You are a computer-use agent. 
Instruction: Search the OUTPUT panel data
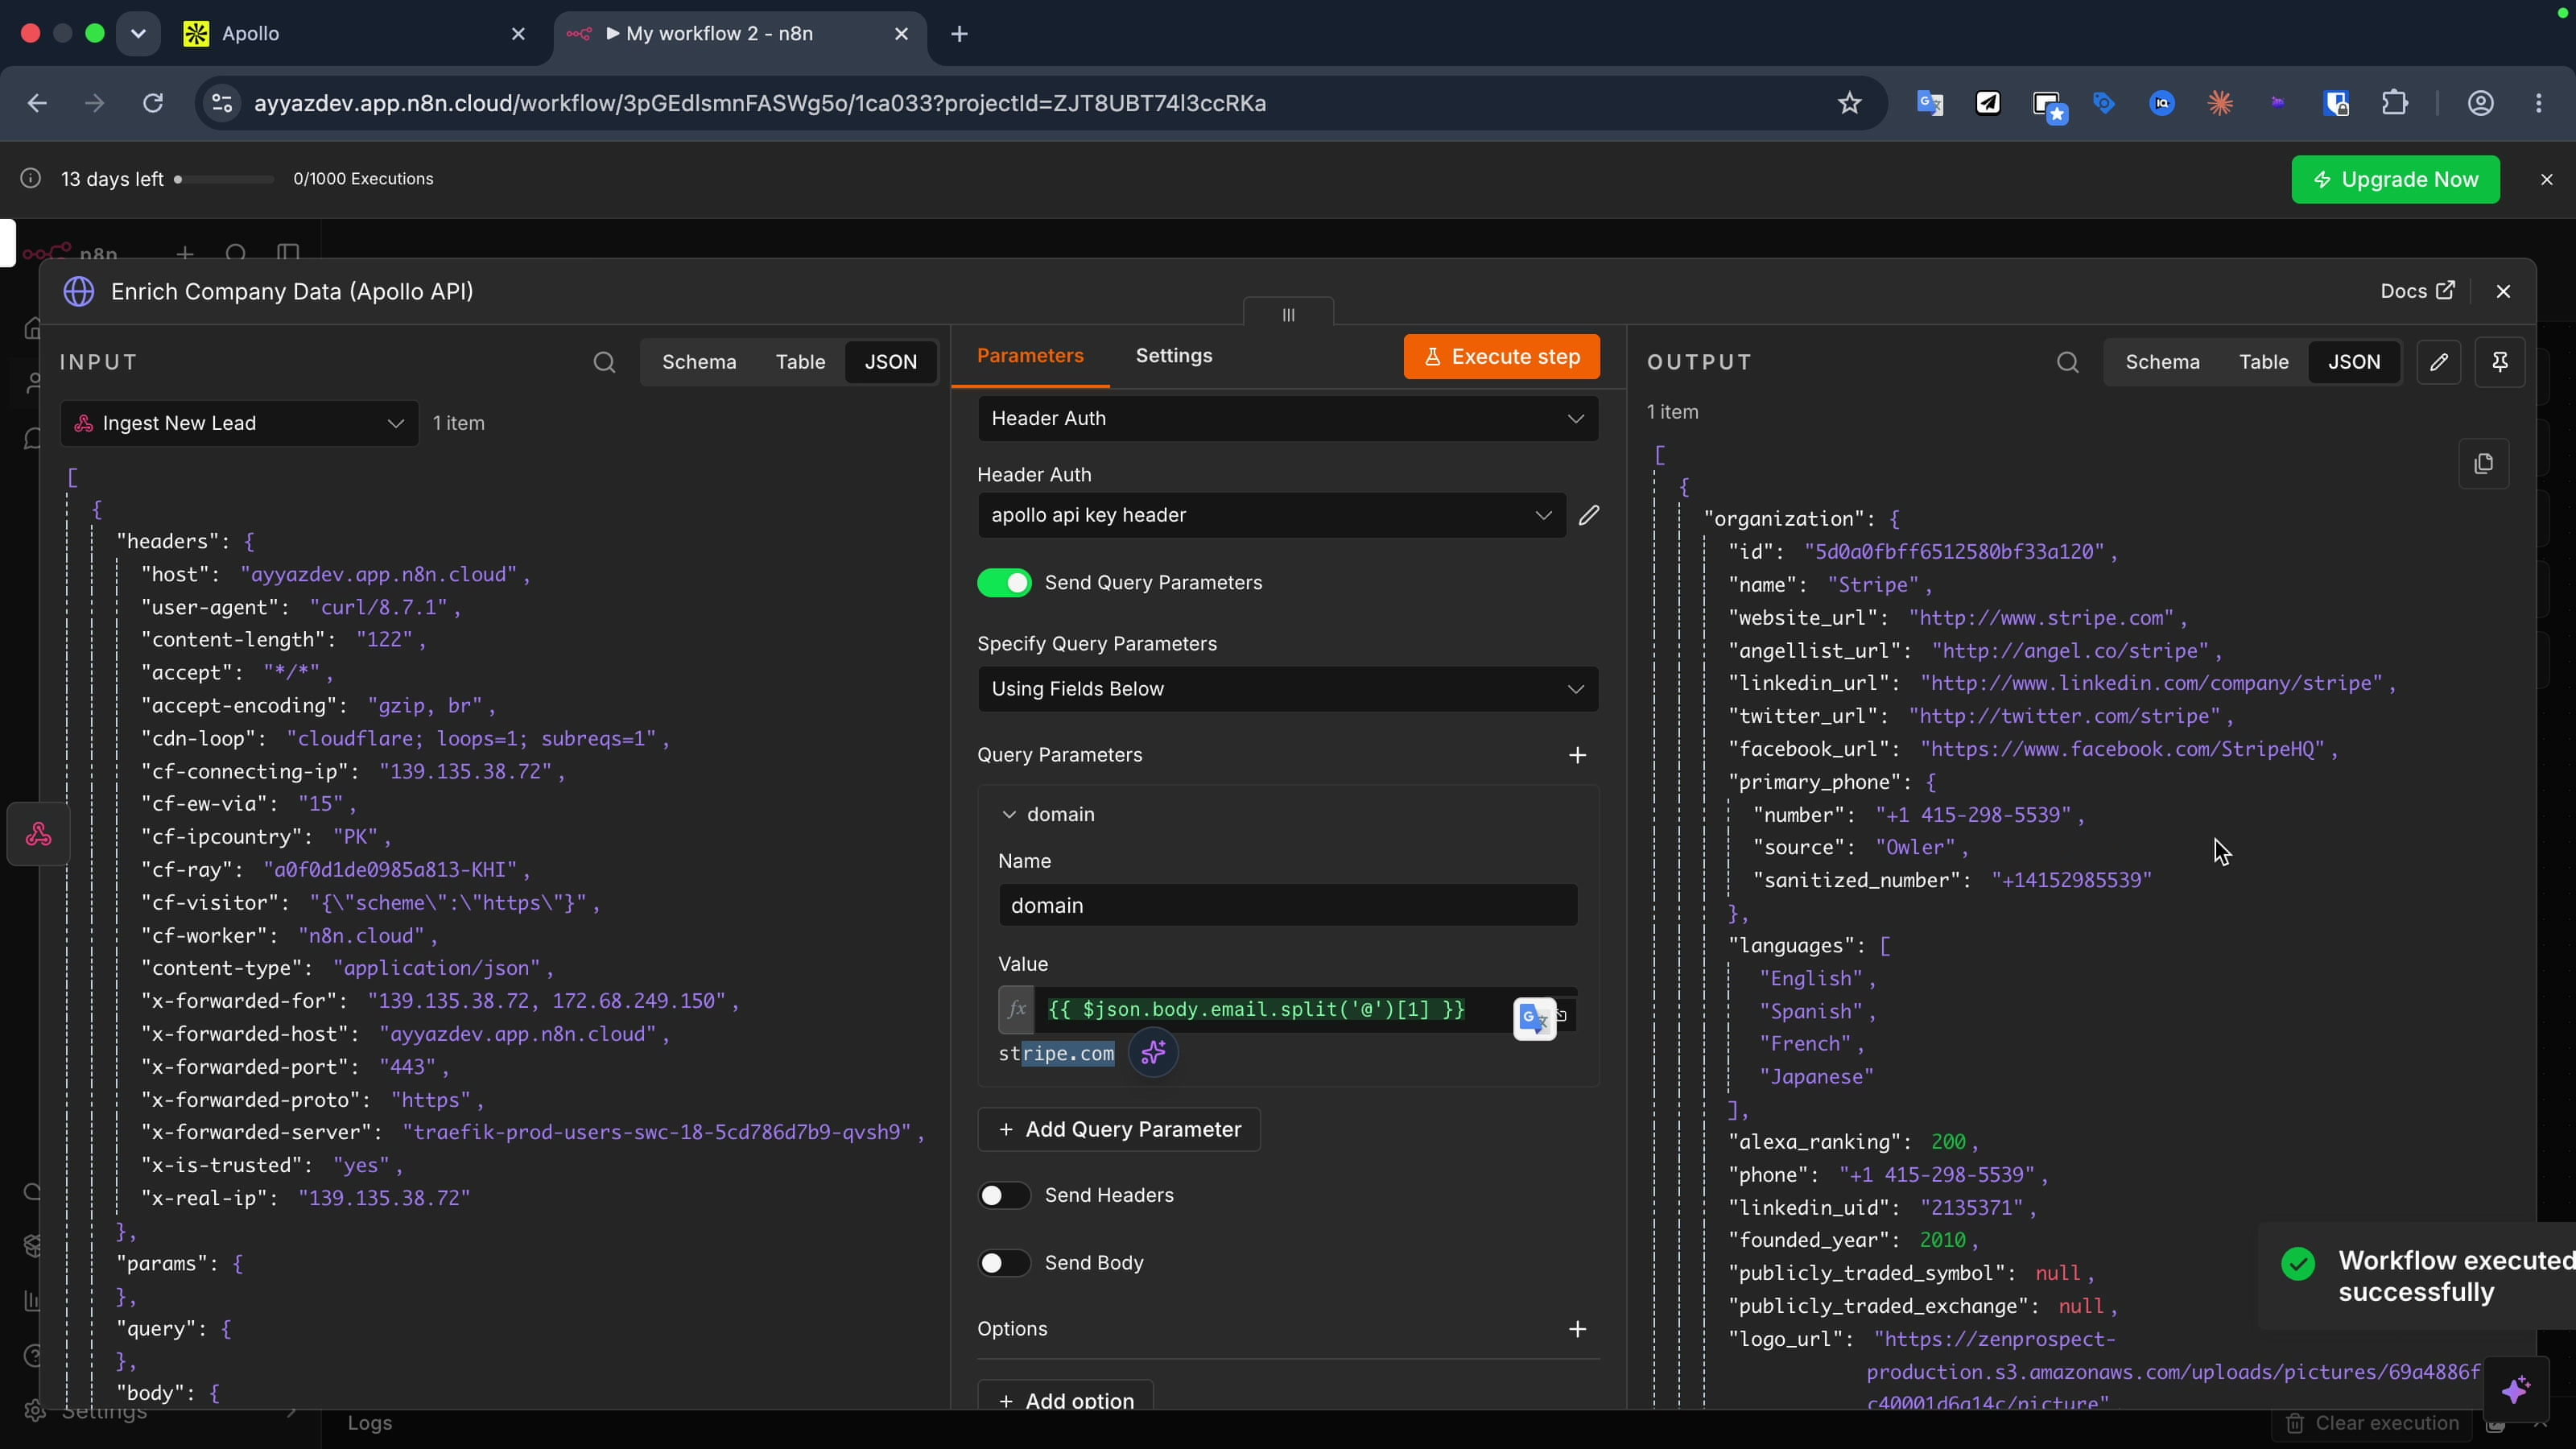pyautogui.click(x=2068, y=362)
